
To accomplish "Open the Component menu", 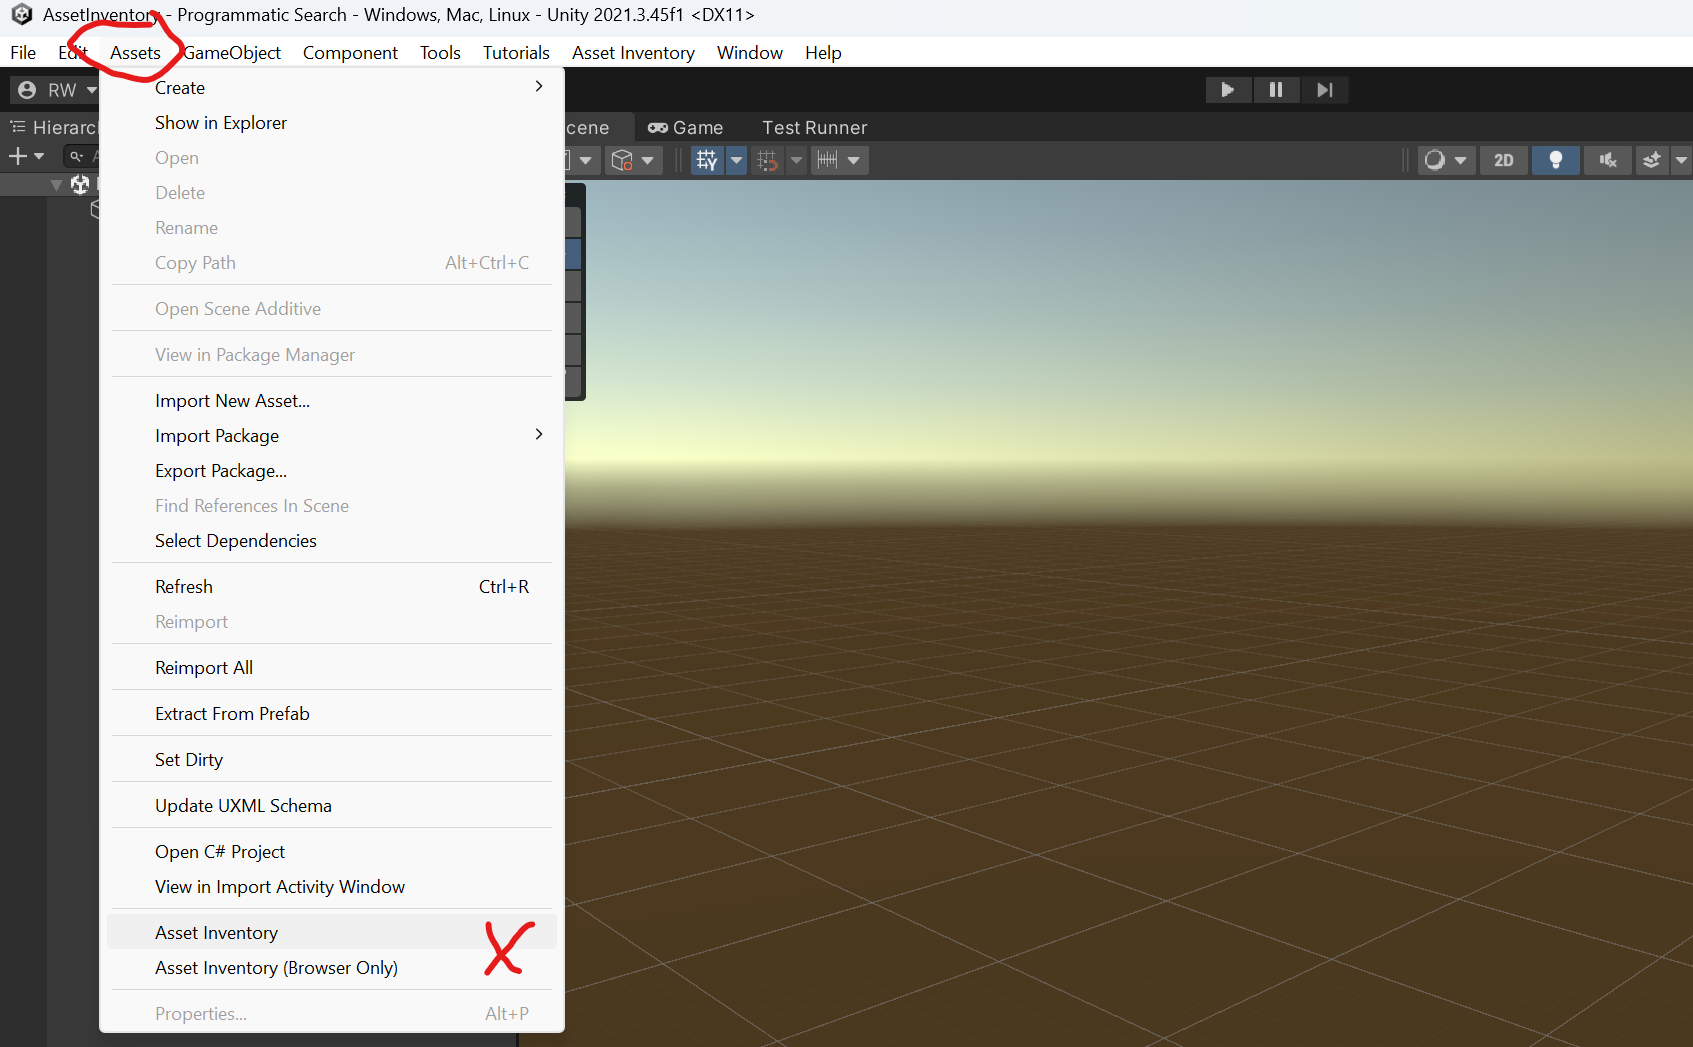I will (350, 53).
